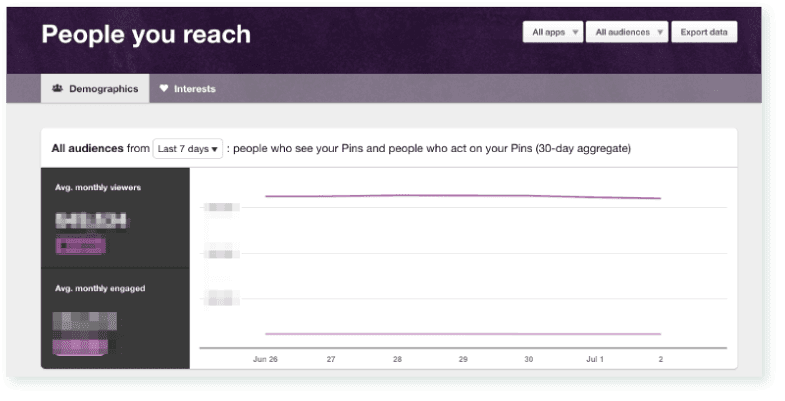Click the 30 date marker on chart axis
This screenshot has height=401, width=785.
(529, 358)
